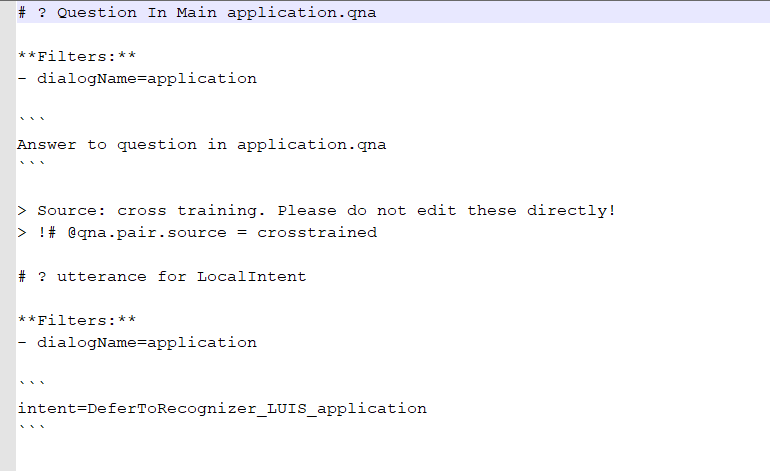
Task: Select '**Filters:**' line below the Question In Main heading
Action: tap(77, 56)
